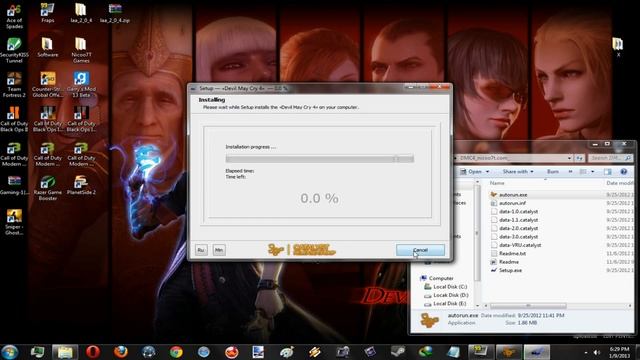Select the Software folder on desktop
Screen dimensions: 640x360
[x=47, y=48]
